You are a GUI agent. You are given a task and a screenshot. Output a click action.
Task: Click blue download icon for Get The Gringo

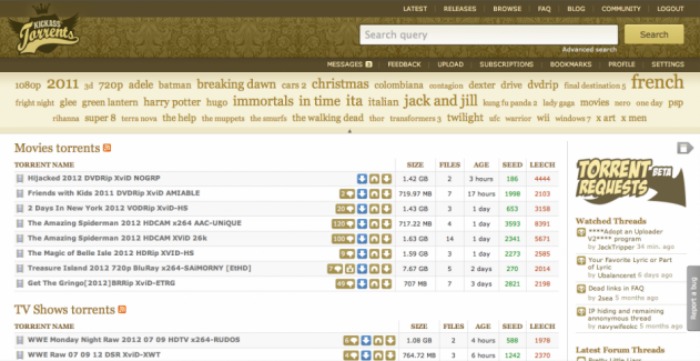362,283
